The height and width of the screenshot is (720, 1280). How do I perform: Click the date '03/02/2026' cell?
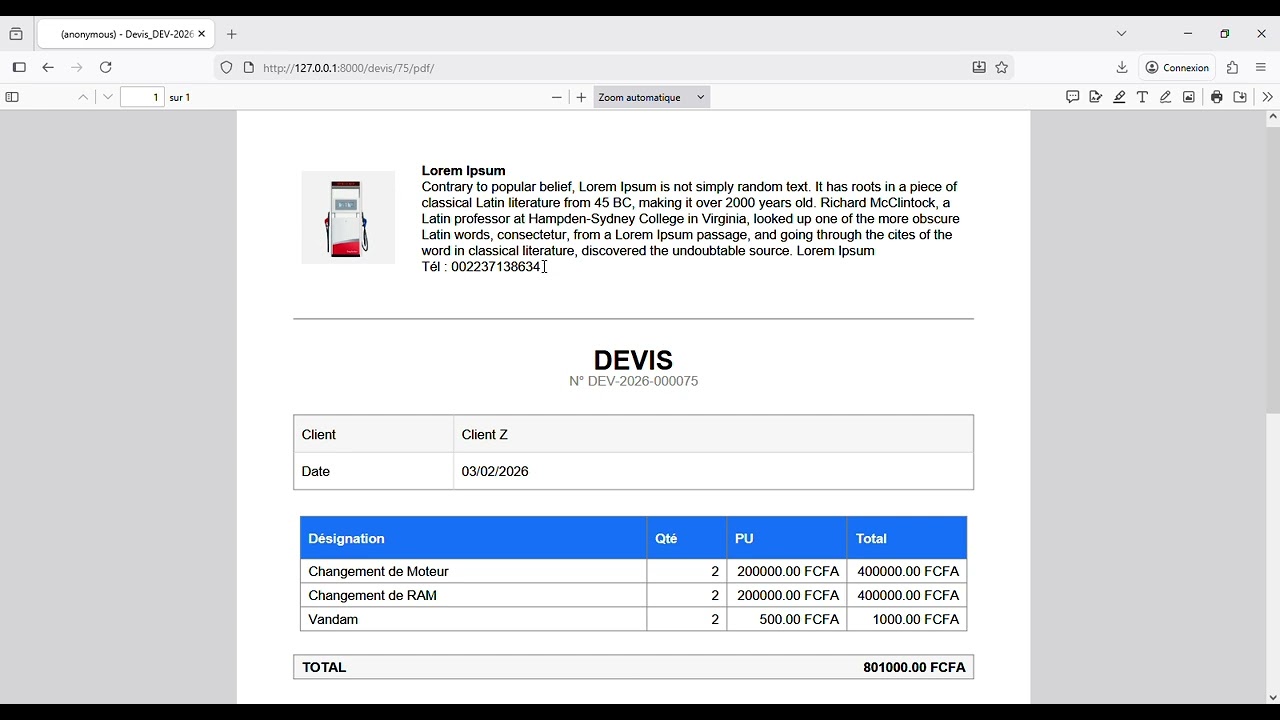[713, 471]
